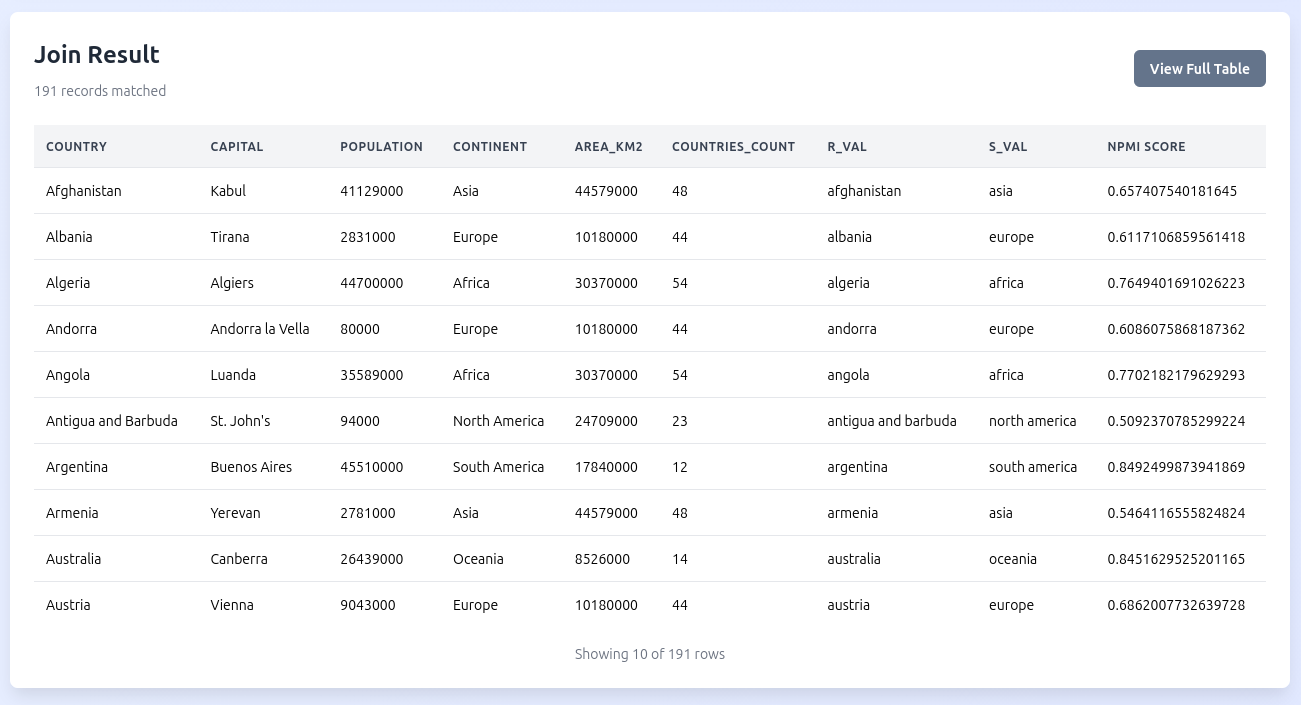Select the Antigua and Barbuda row
This screenshot has height=705, width=1301.
coord(112,421)
